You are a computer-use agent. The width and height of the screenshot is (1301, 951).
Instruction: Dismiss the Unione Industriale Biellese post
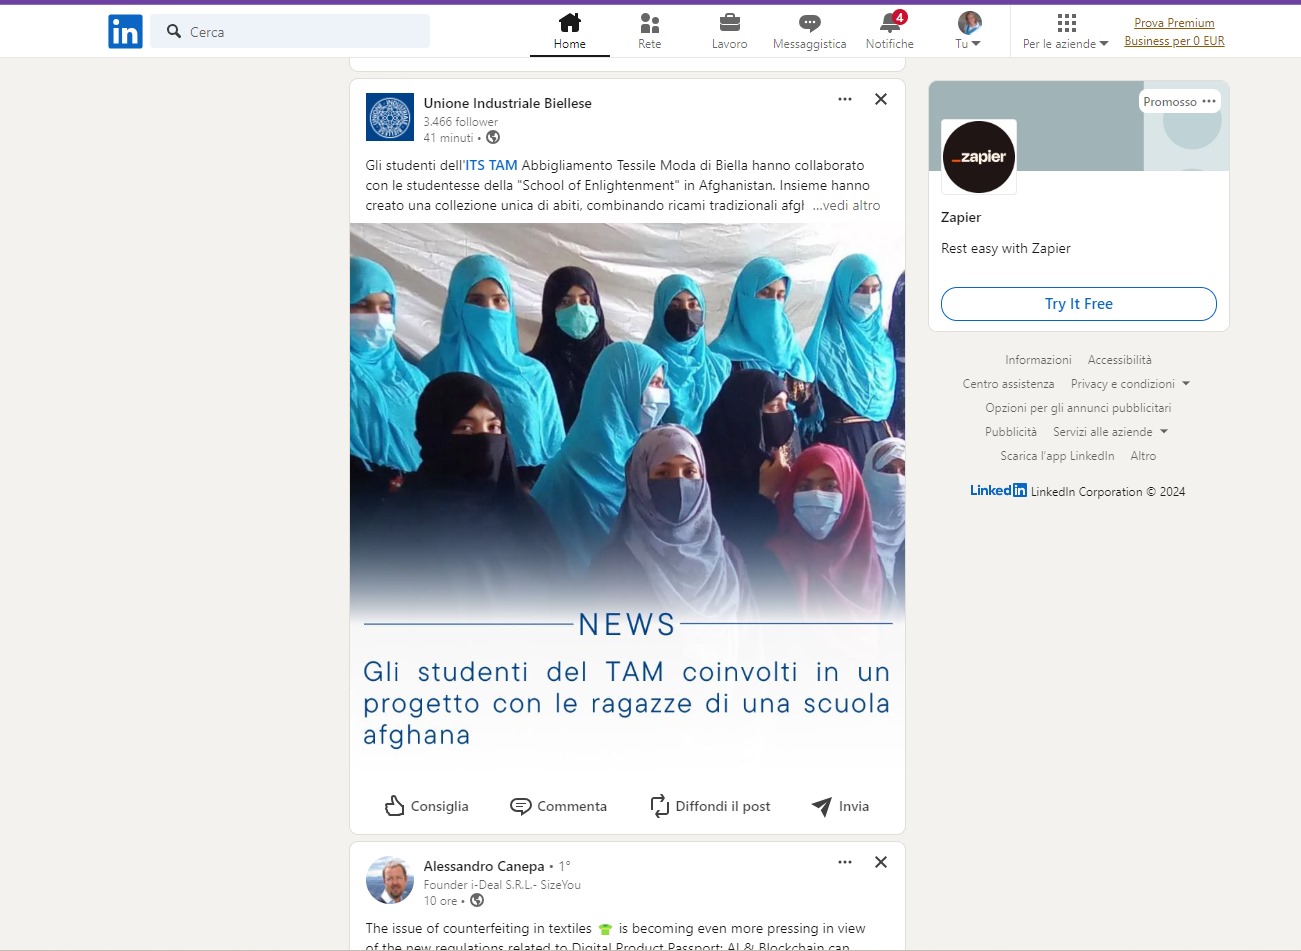(881, 99)
